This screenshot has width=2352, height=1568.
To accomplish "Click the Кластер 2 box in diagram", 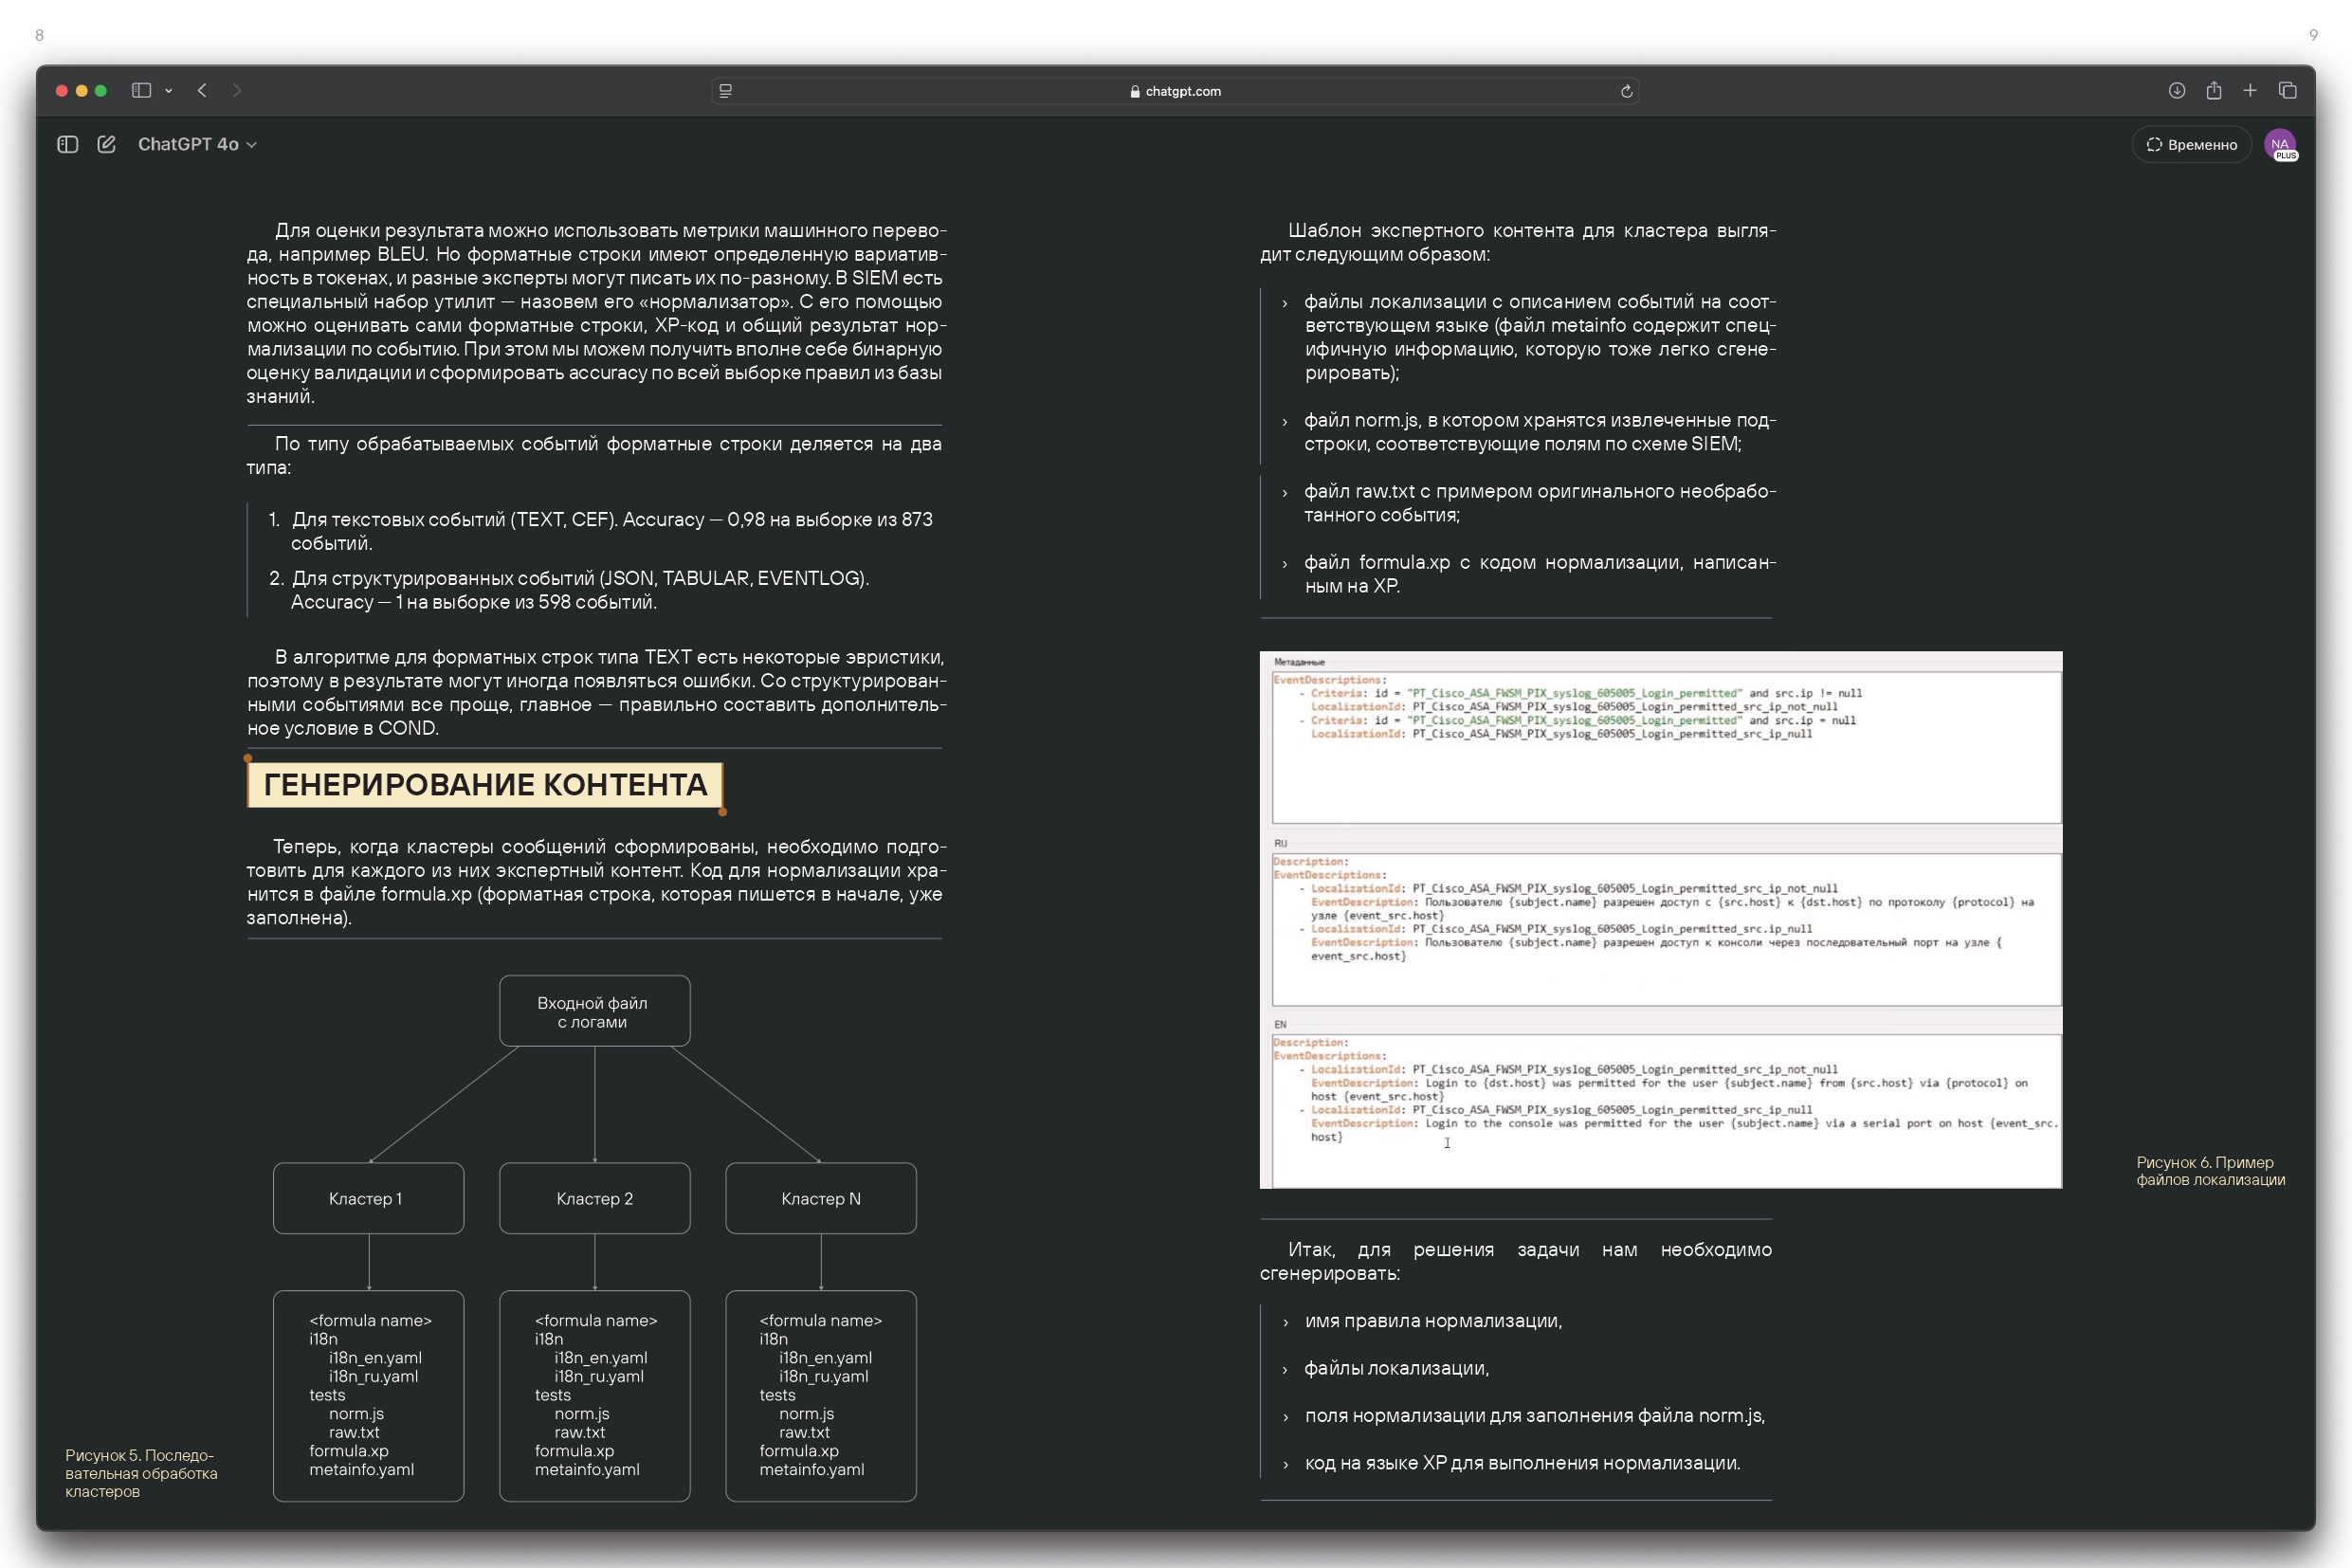I will [594, 1198].
